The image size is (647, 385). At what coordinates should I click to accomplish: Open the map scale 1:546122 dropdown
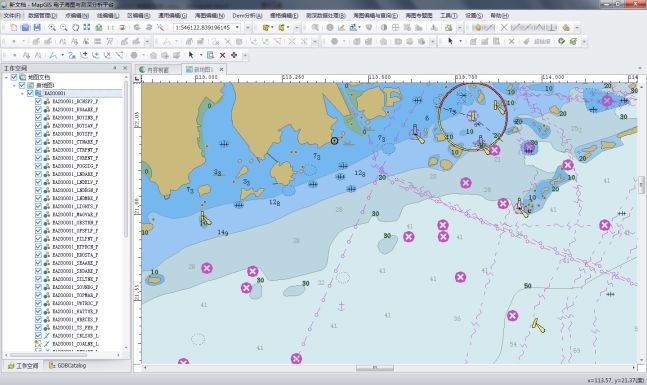click(238, 28)
